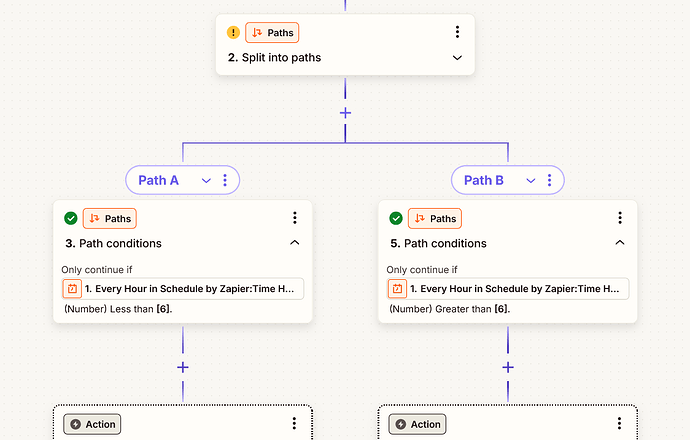Viewport: 690px width, 440px height.
Task: Click the green check status on step 5
Action: pos(395,218)
